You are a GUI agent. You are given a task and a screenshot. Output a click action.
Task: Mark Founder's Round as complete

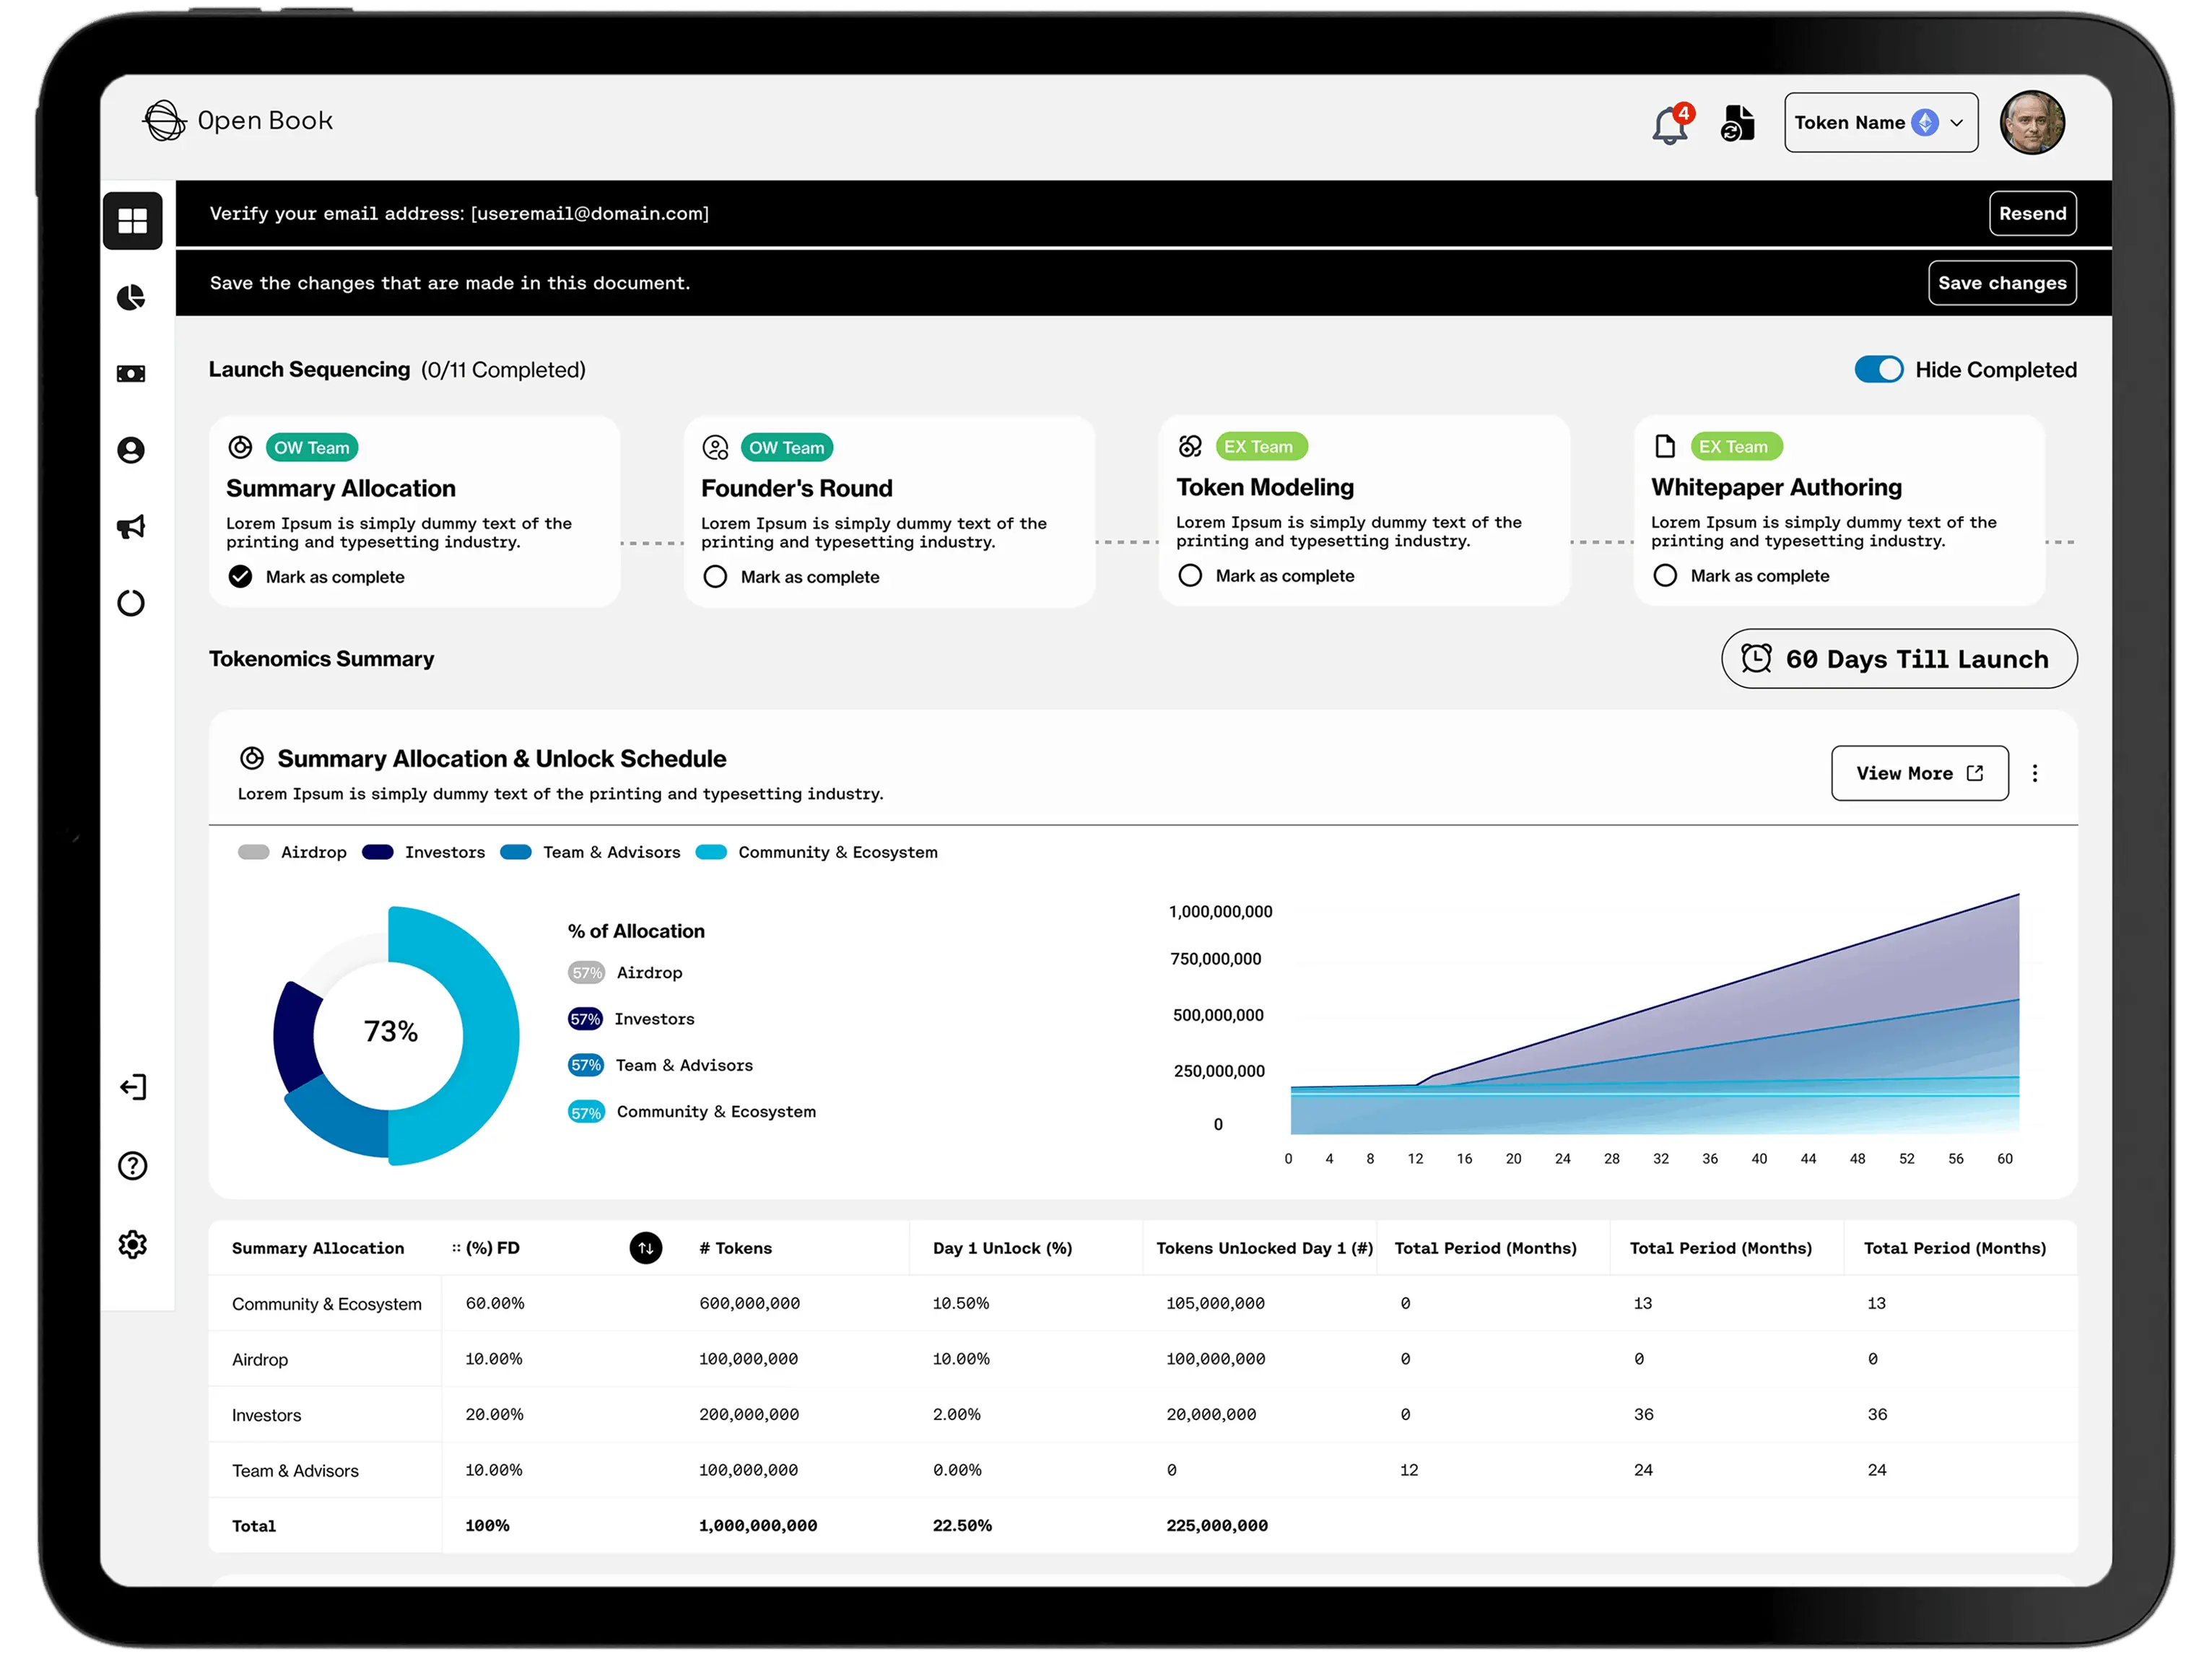point(715,577)
